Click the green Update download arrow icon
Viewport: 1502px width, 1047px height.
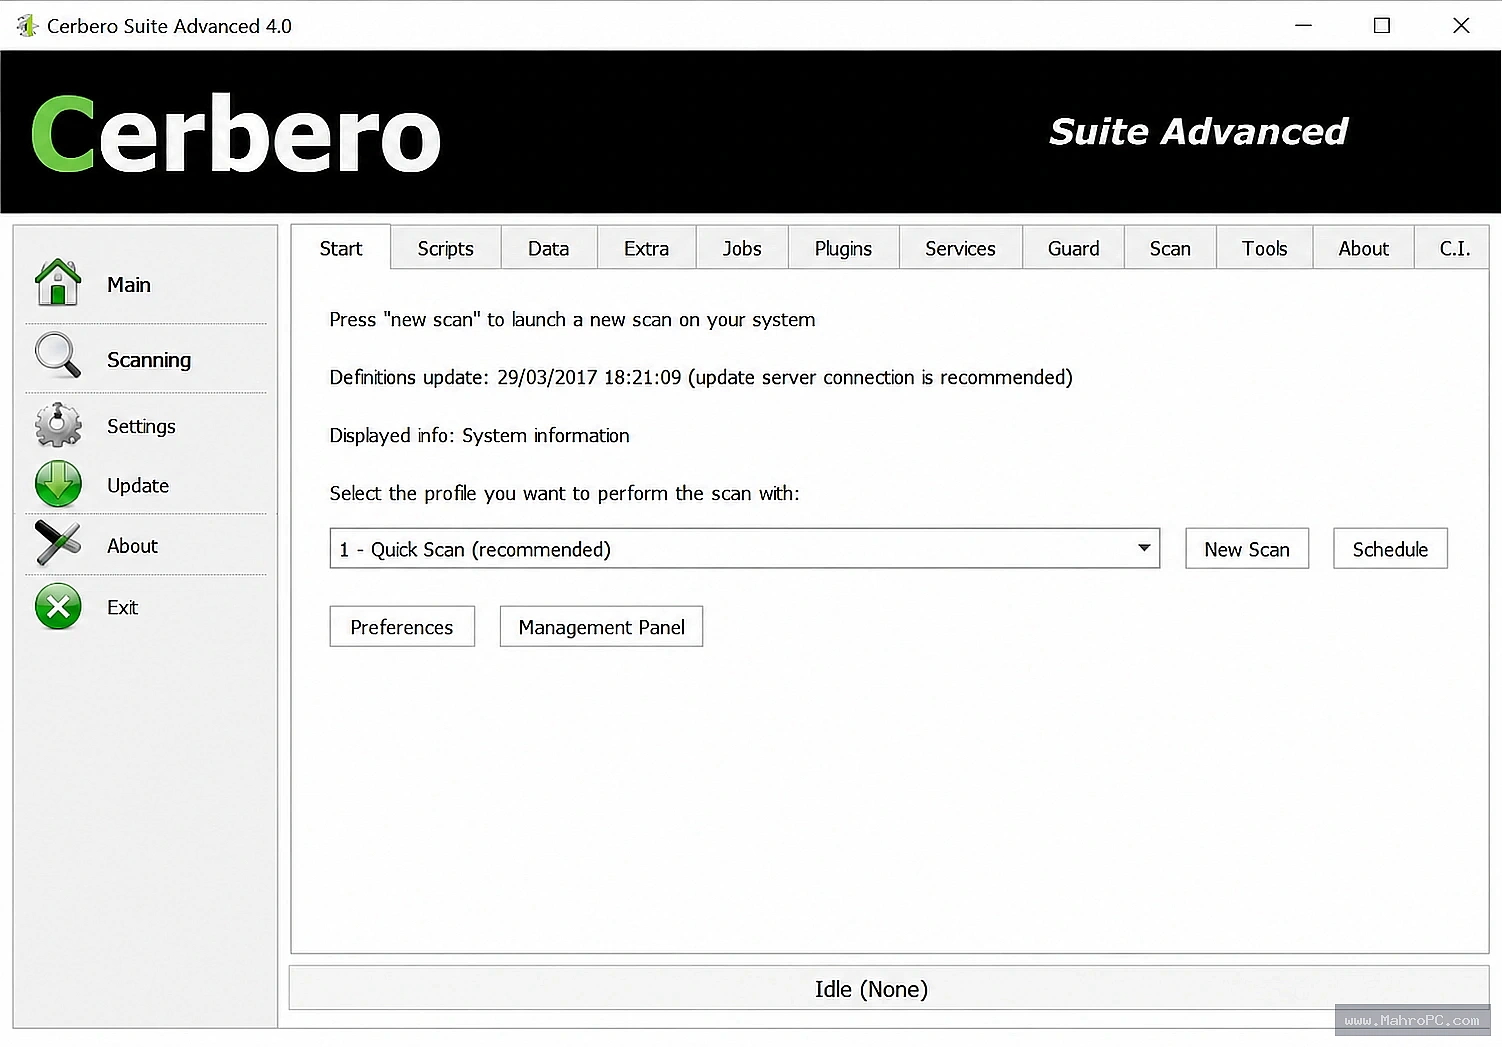[x=58, y=484]
